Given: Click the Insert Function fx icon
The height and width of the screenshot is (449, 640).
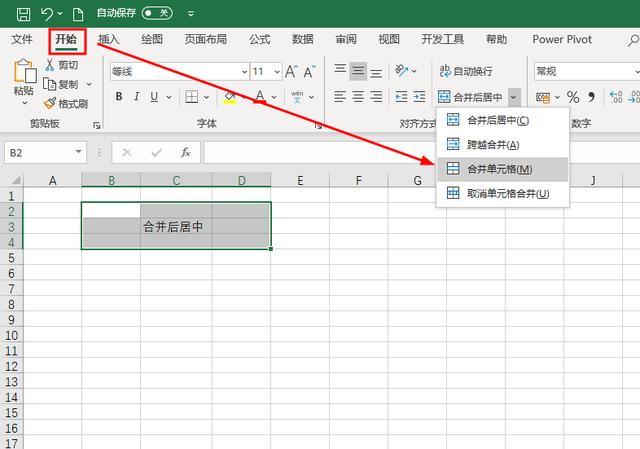Looking at the screenshot, I should pyautogui.click(x=185, y=153).
